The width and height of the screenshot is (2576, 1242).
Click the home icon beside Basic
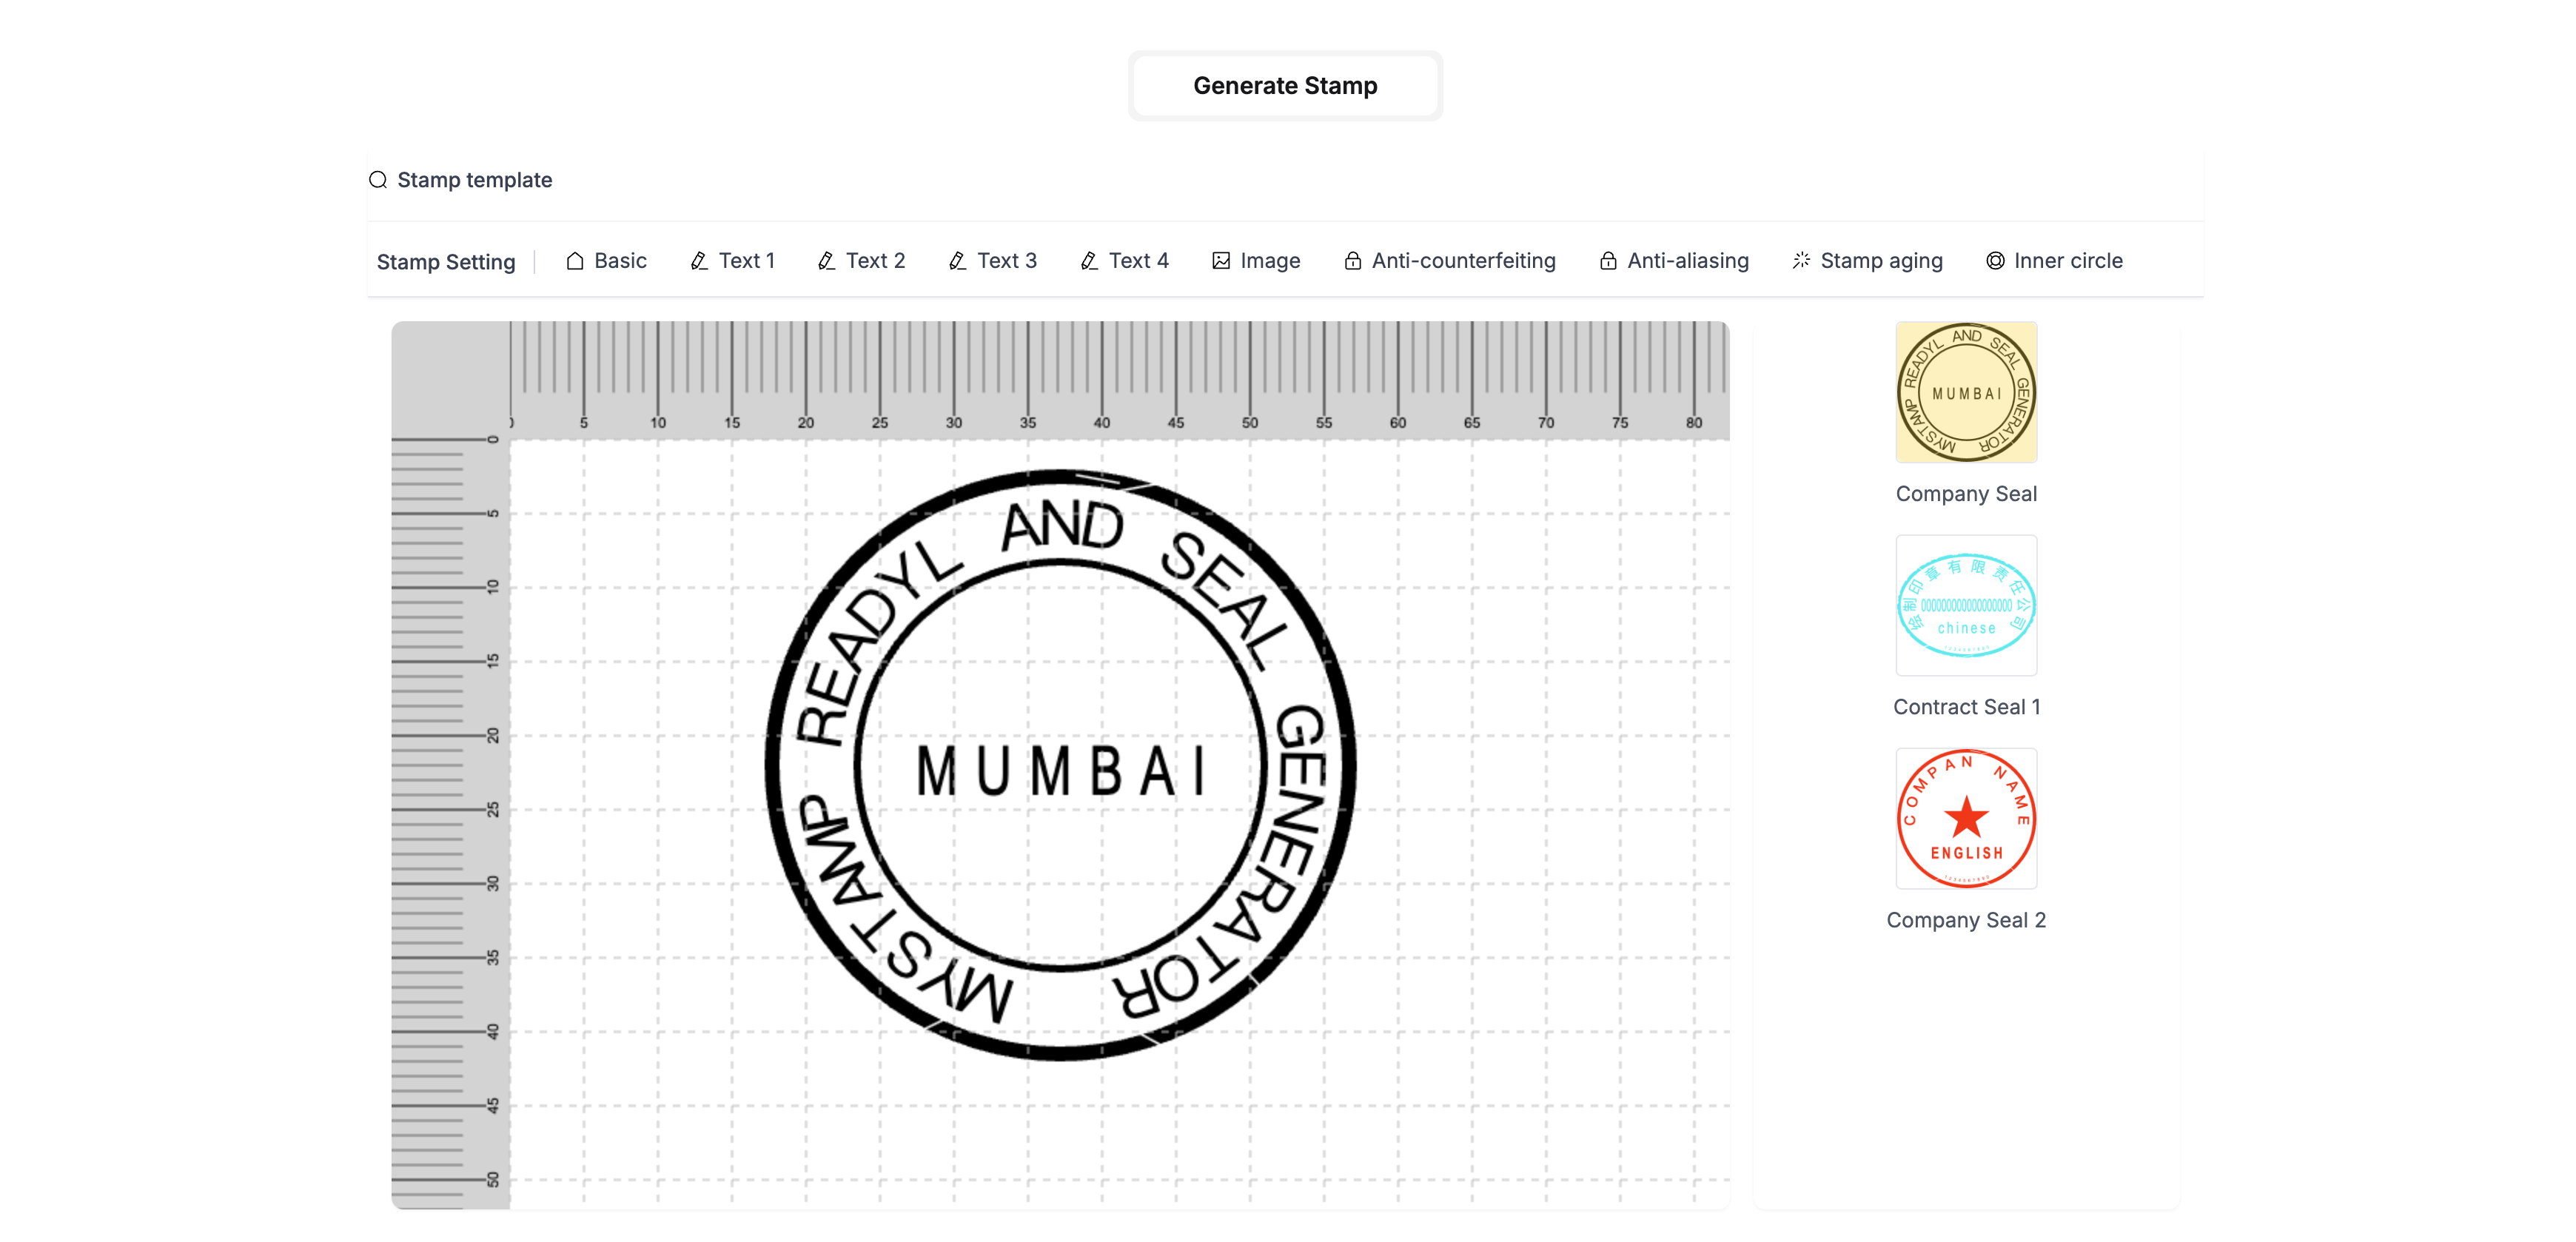[x=575, y=261]
